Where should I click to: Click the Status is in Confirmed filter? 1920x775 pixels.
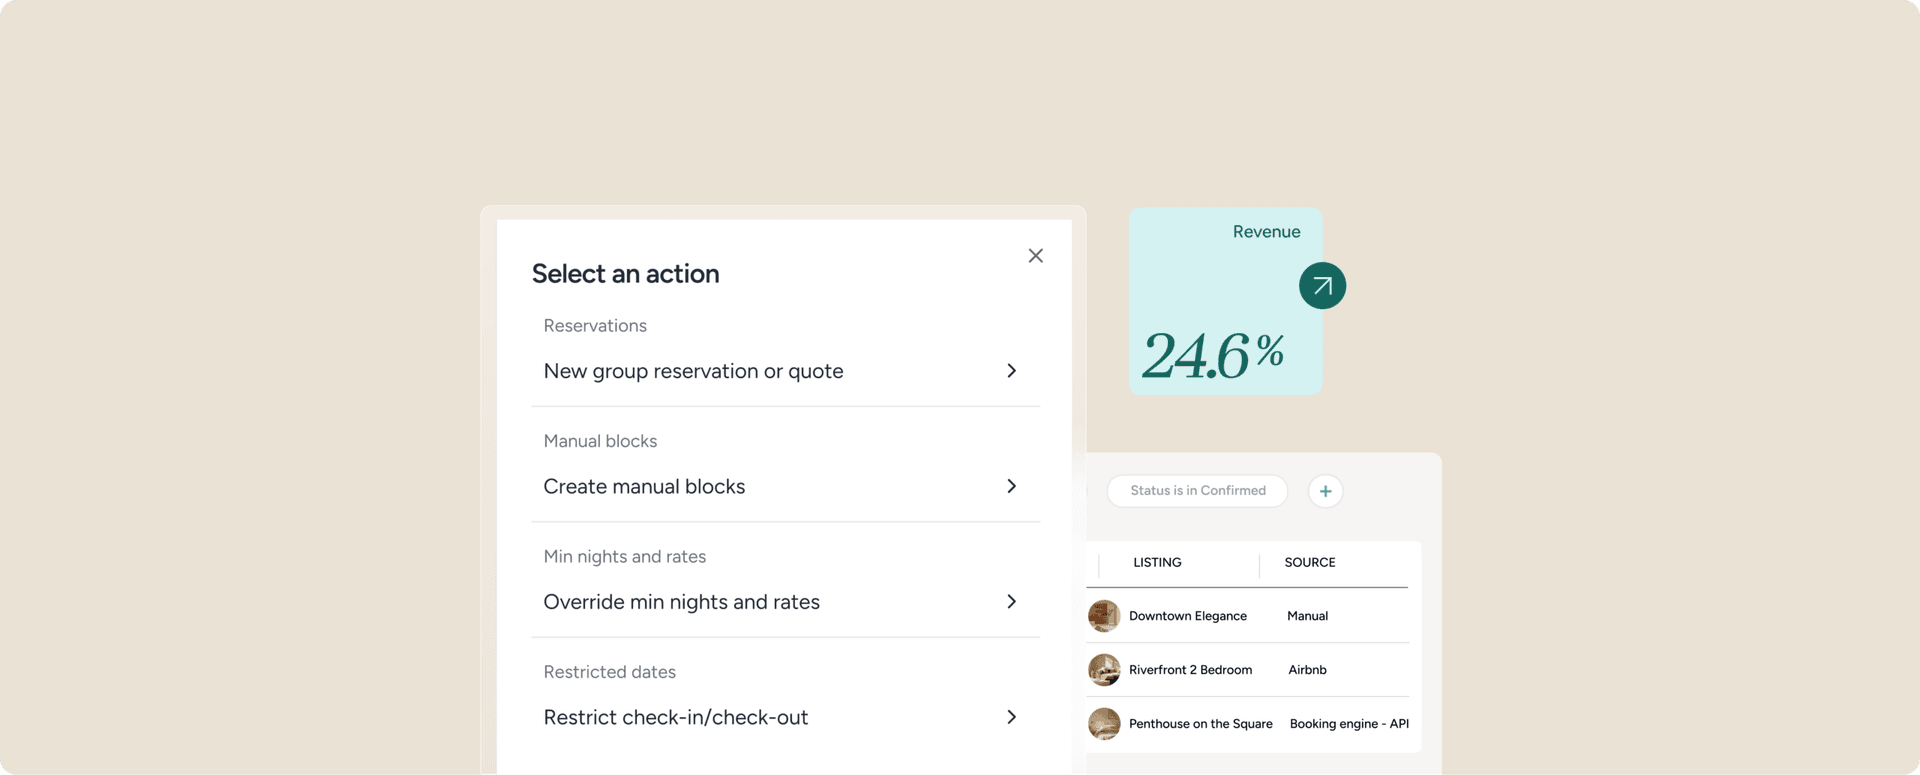point(1197,491)
